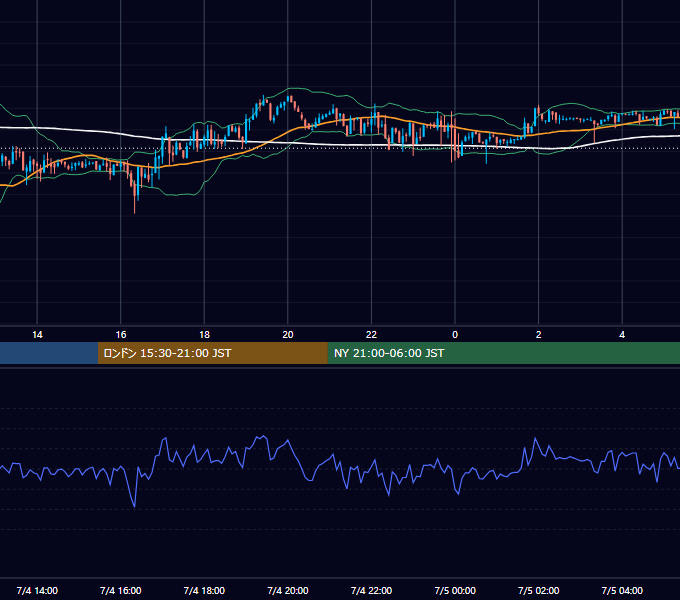Image resolution: width=680 pixels, height=600 pixels.
Task: Click the oscillator's lowest trough just after 16:00
Action: point(134,505)
